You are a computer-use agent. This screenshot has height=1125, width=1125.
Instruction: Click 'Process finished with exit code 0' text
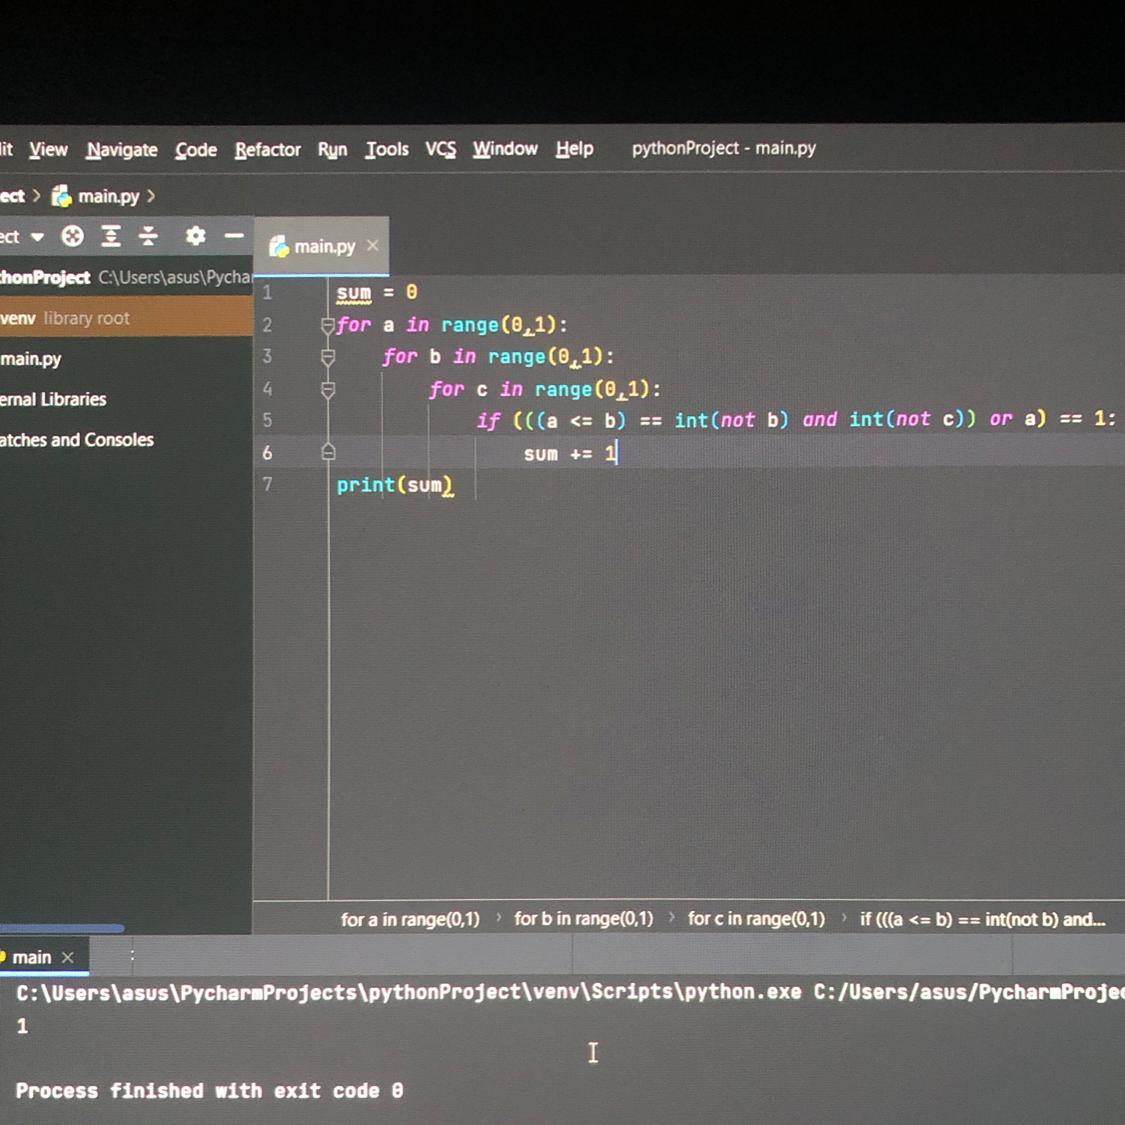point(210,1091)
